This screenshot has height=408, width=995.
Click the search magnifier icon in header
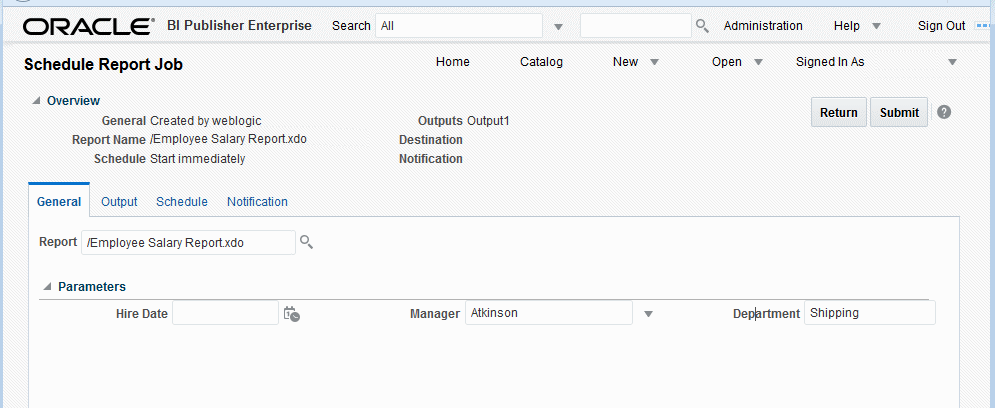(702, 26)
